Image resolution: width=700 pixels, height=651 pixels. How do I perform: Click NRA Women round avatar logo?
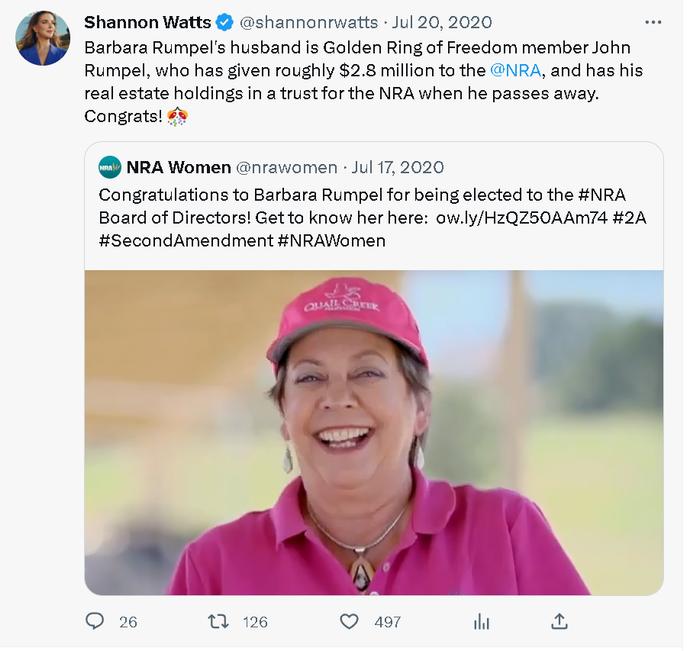(x=110, y=167)
